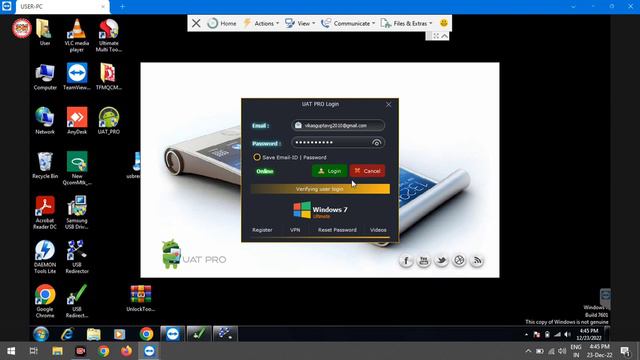Open local Windows Start button
This screenshot has width=640, height=360.
click(x=11, y=351)
